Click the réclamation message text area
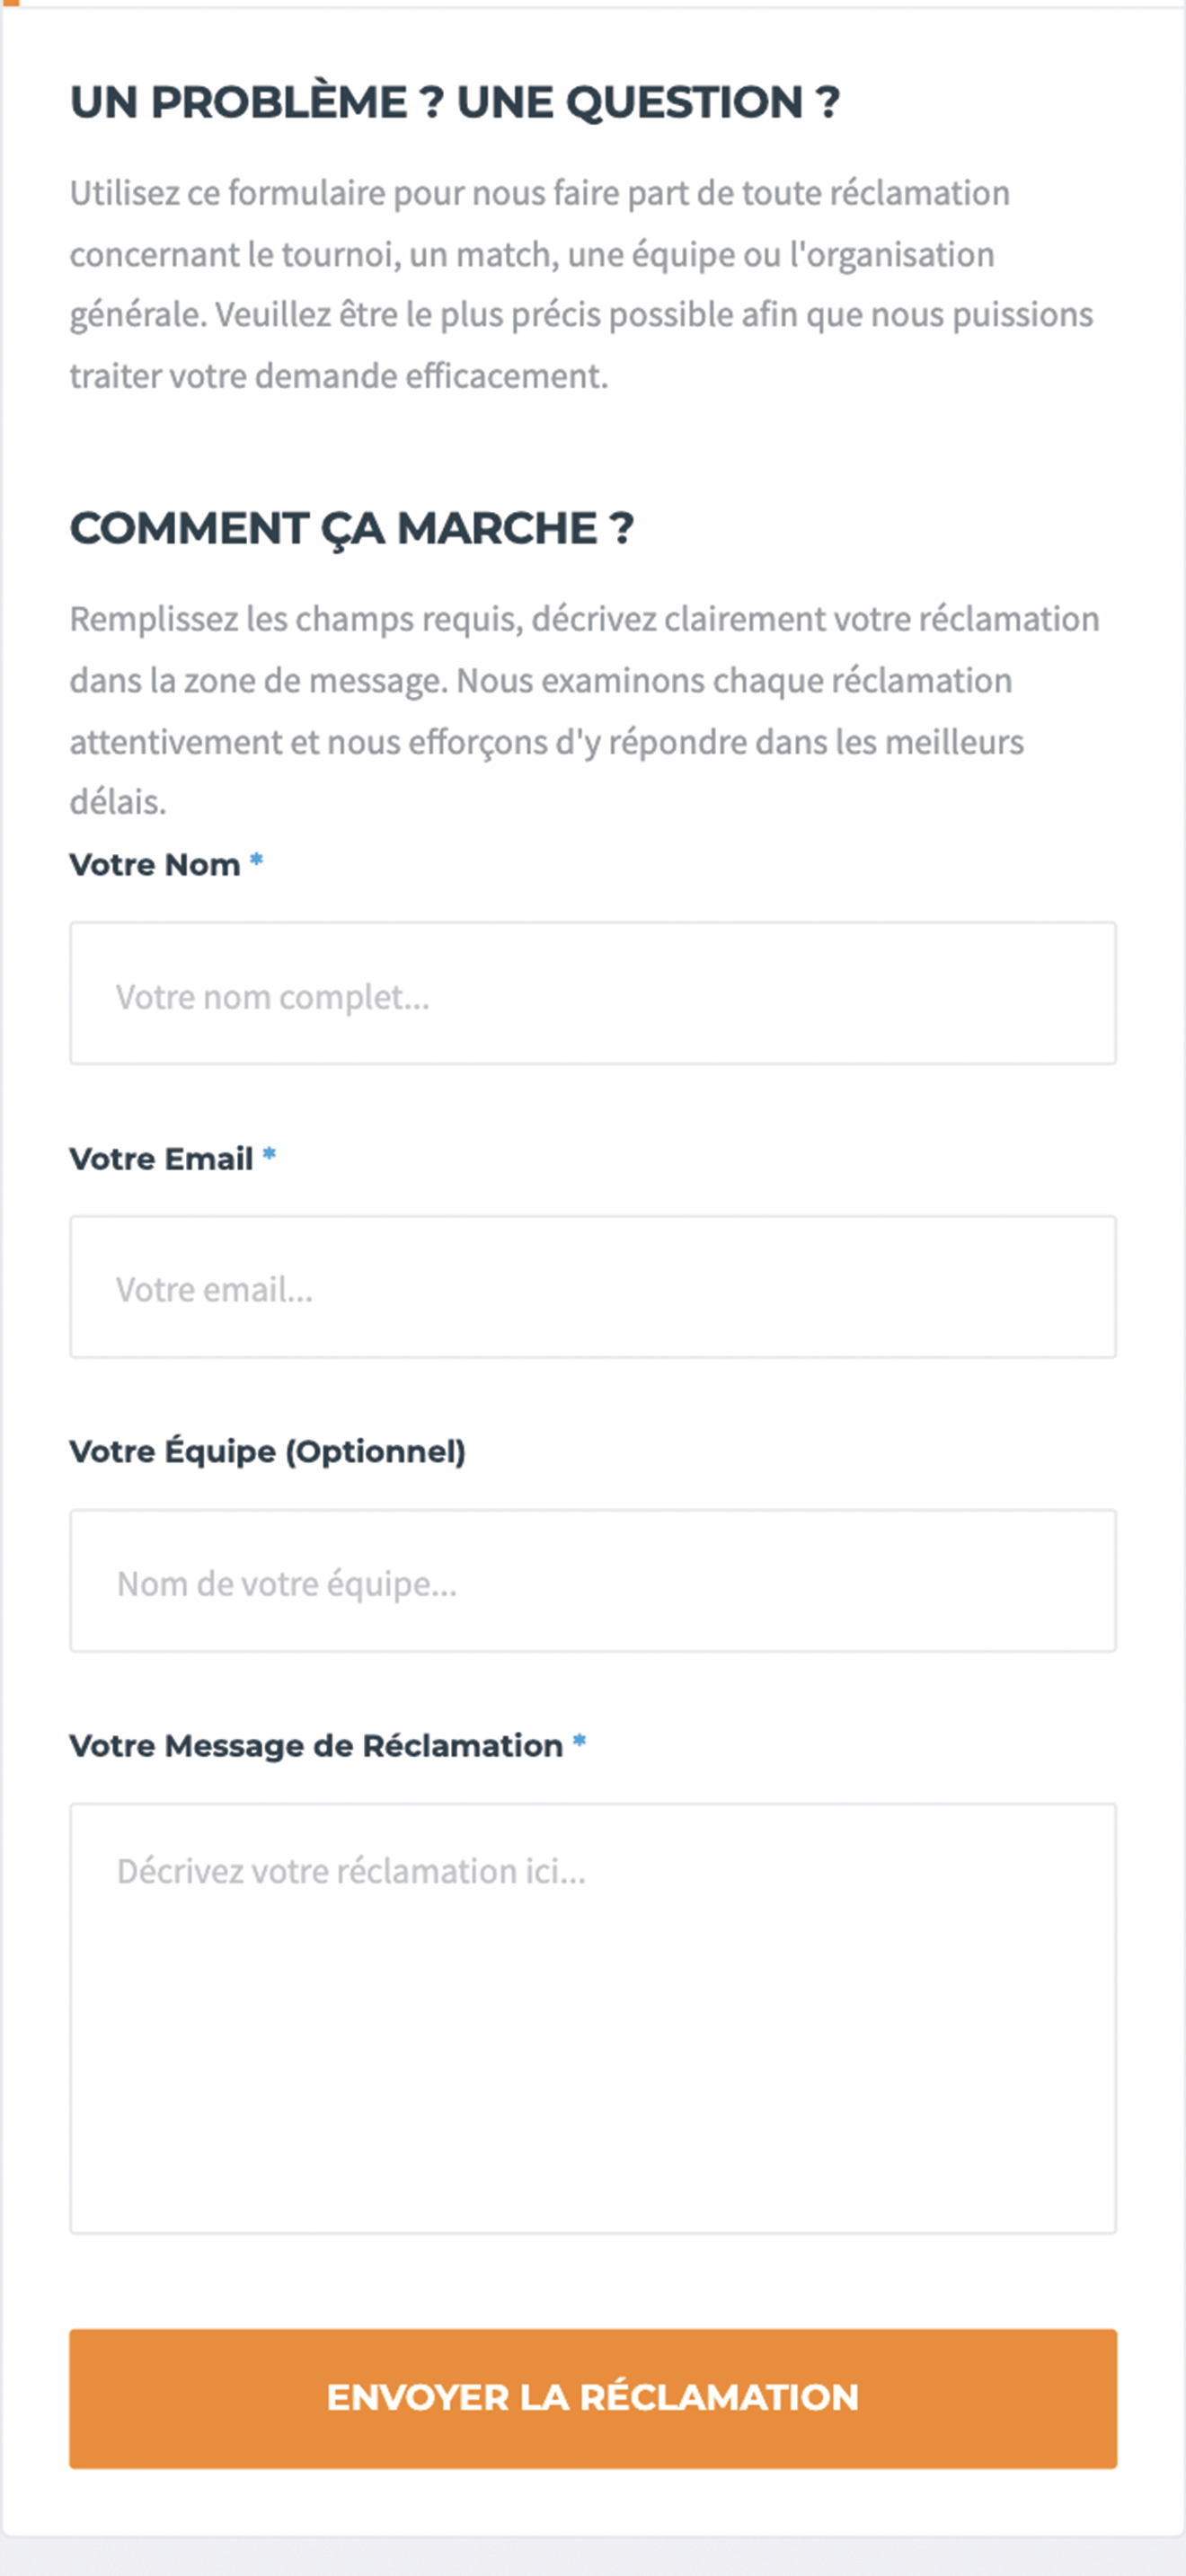 coord(592,2018)
